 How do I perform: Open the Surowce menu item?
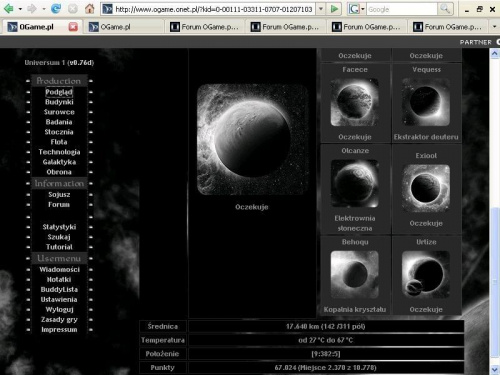59,112
